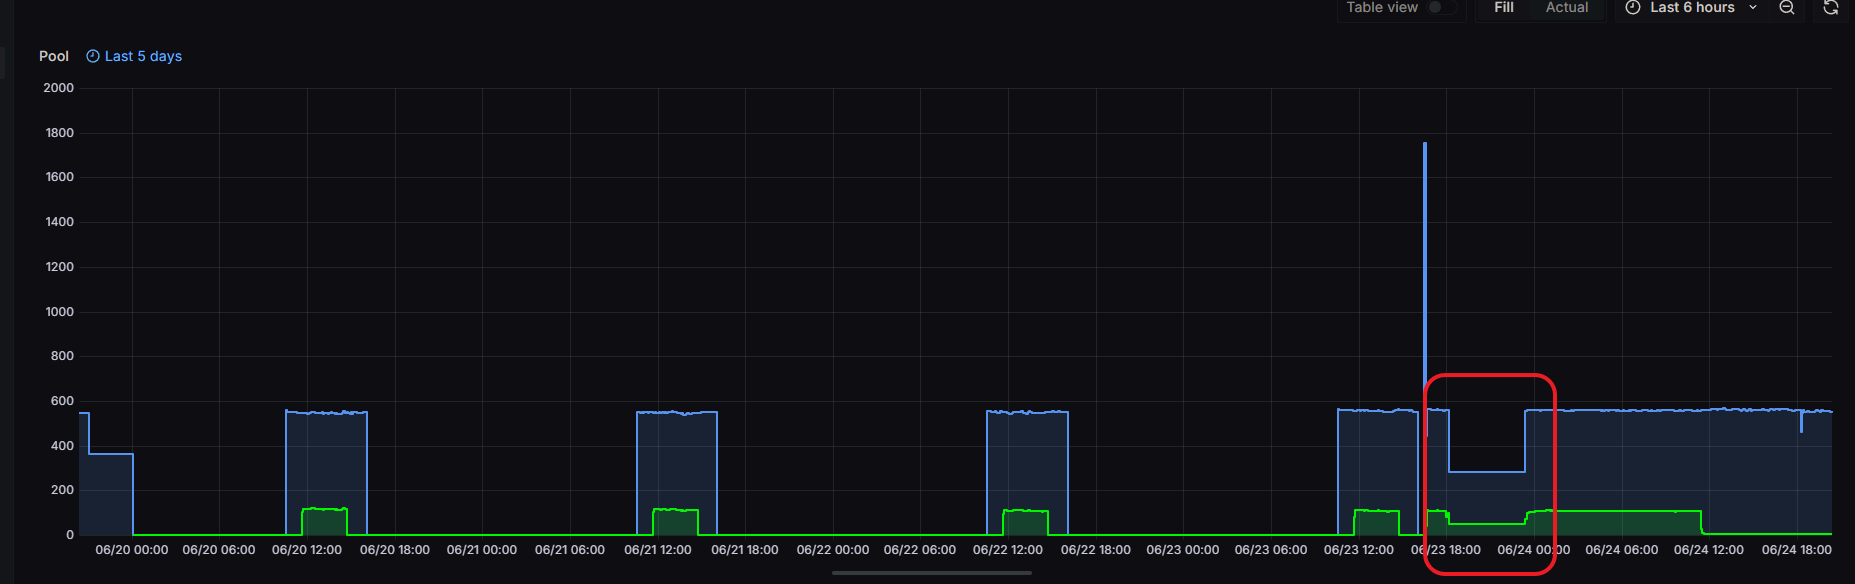This screenshot has height=584, width=1855.
Task: Click the 06/20 12:00 time axis label
Action: pyautogui.click(x=307, y=550)
